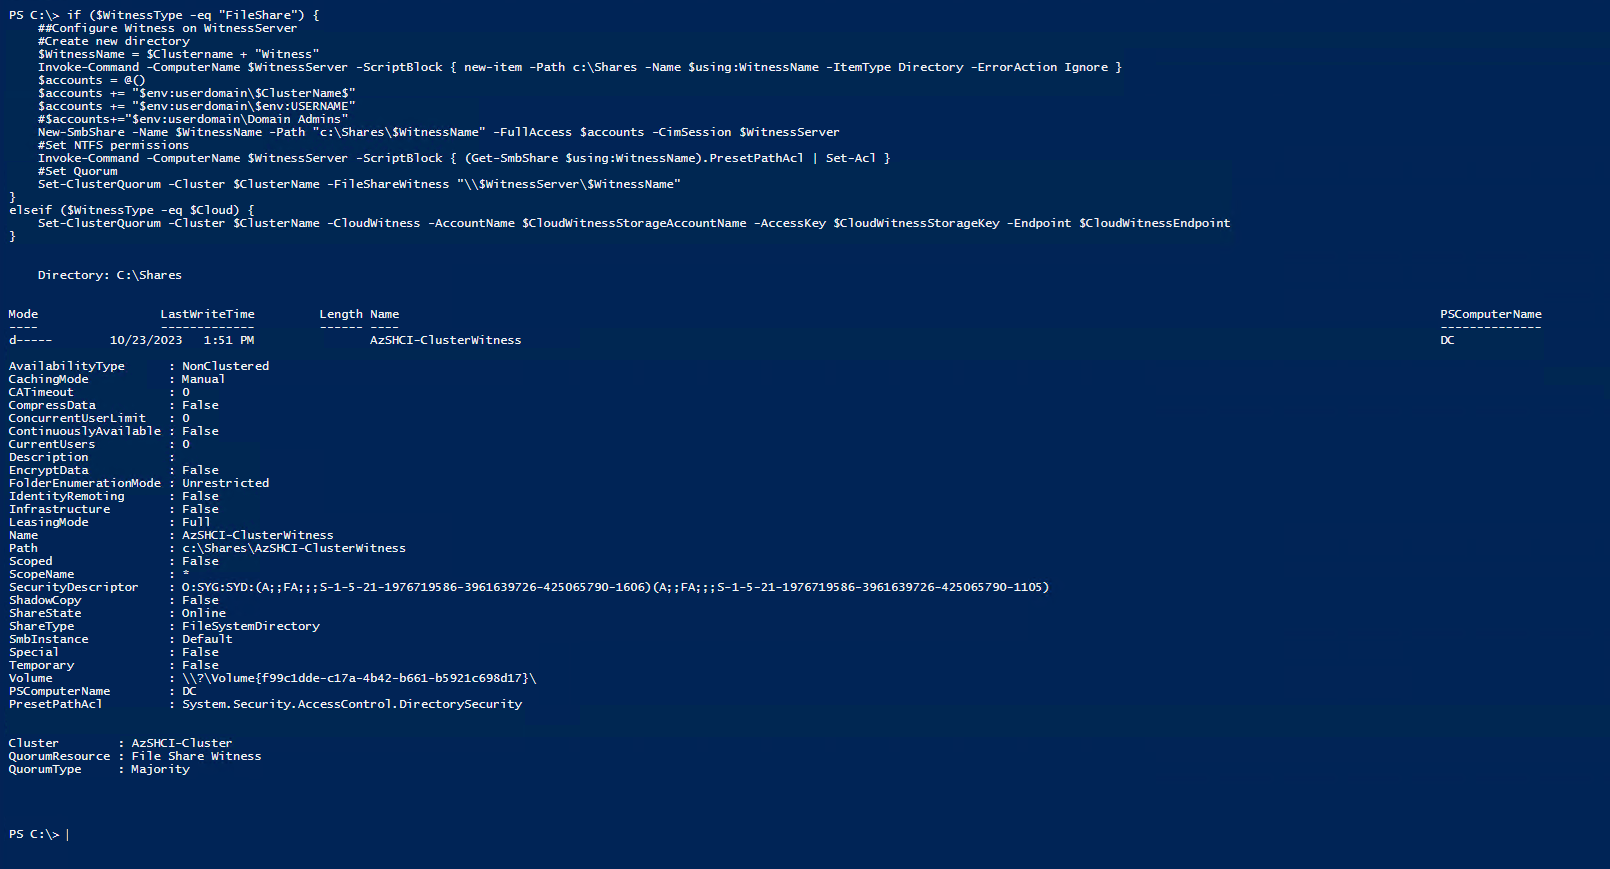This screenshot has height=869, width=1610.
Task: Click the blinking cursor at the bottom PS C:\> prompt
Action: point(68,835)
